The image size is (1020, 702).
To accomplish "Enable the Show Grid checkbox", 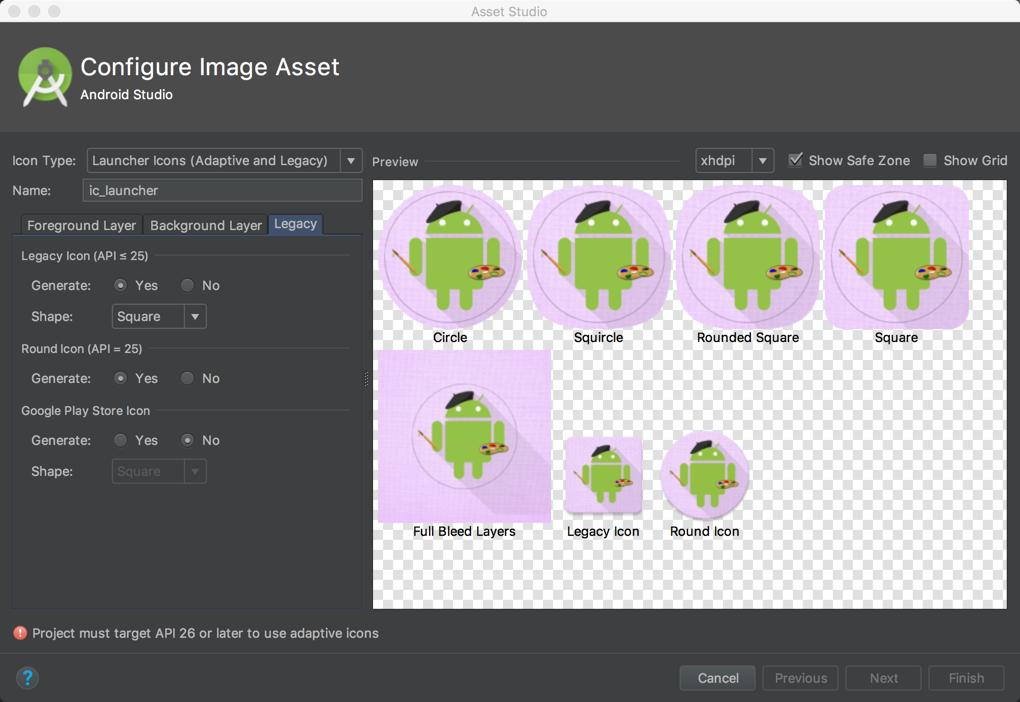I will tap(930, 160).
